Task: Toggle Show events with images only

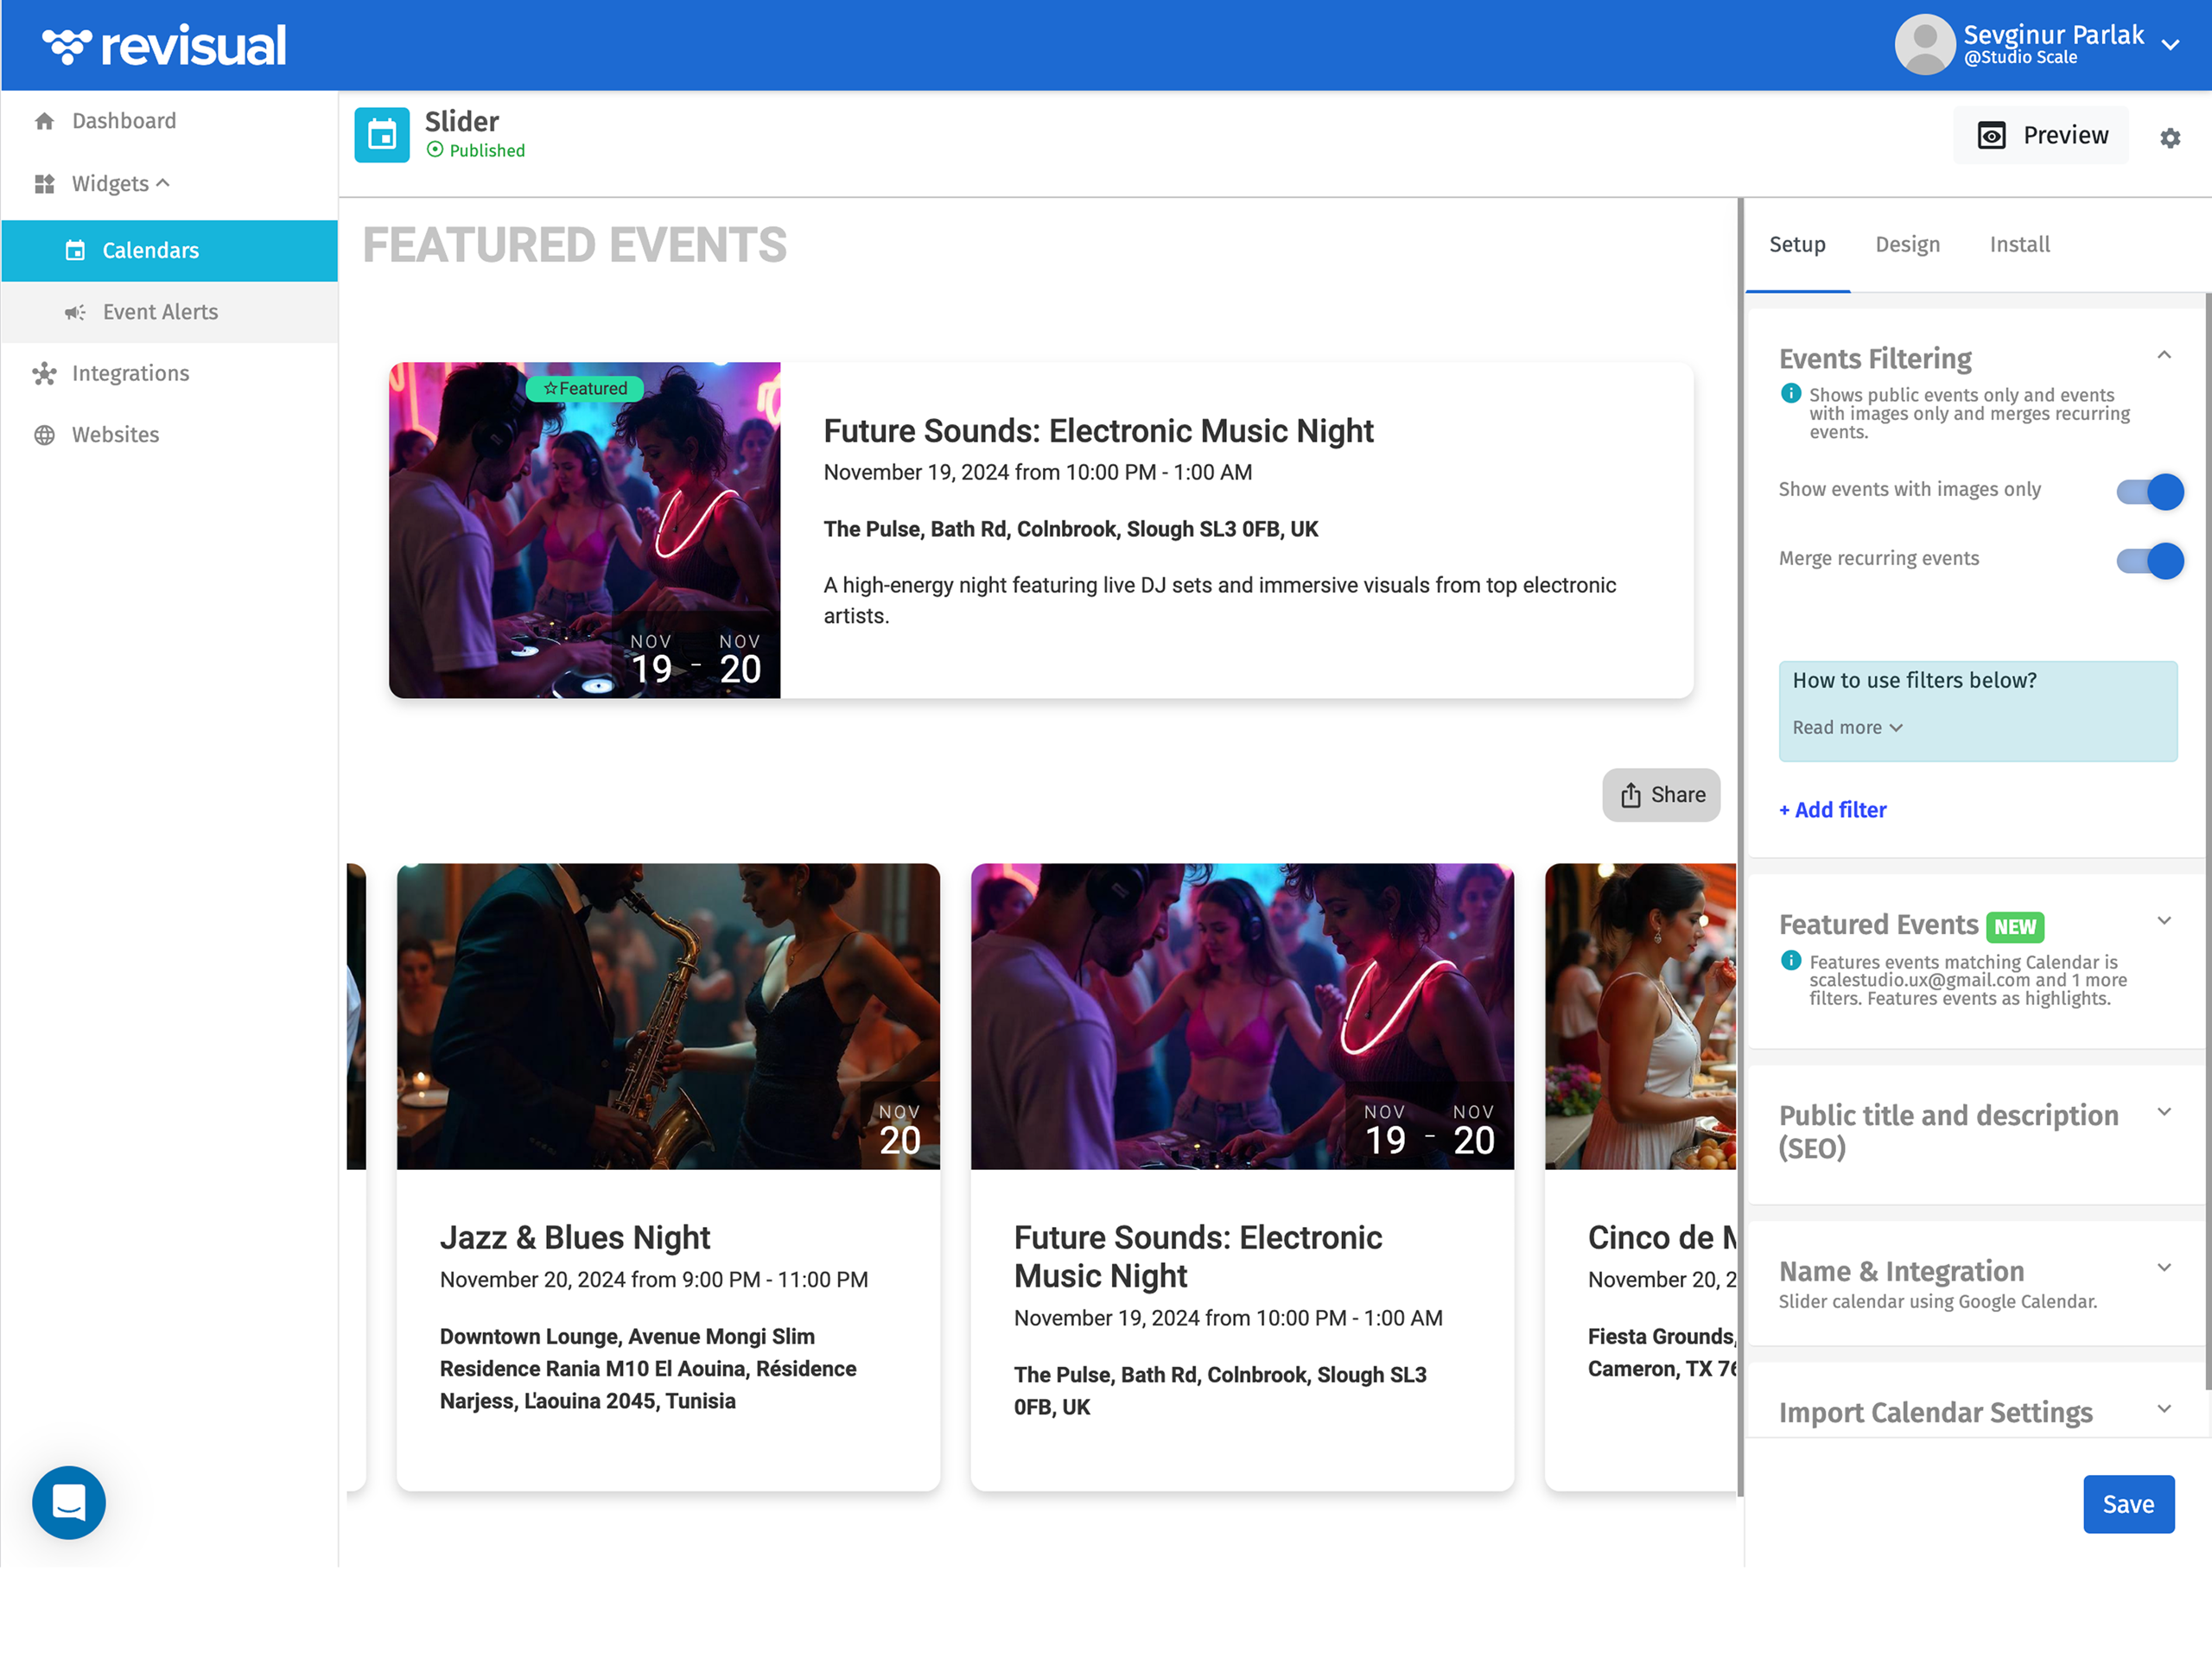Action: coord(2149,491)
